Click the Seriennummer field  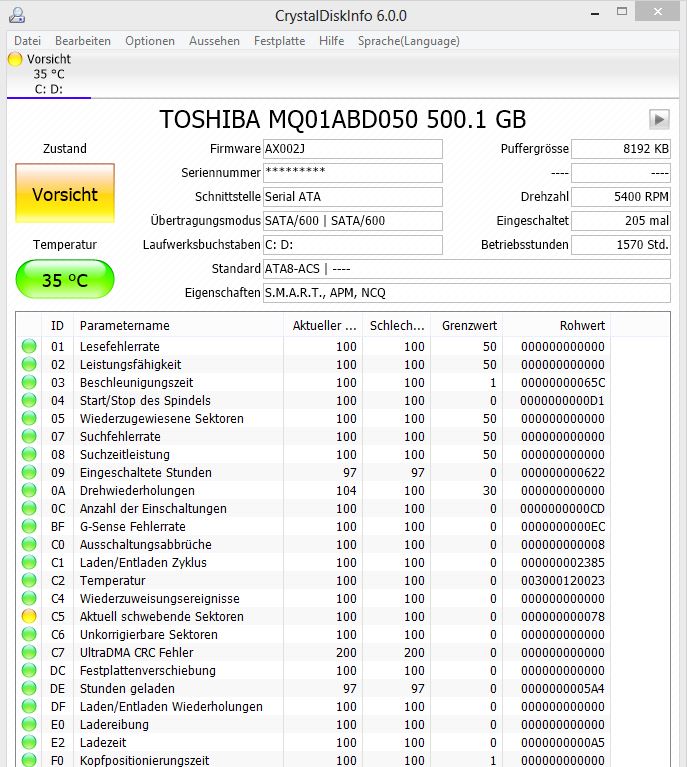tap(353, 173)
